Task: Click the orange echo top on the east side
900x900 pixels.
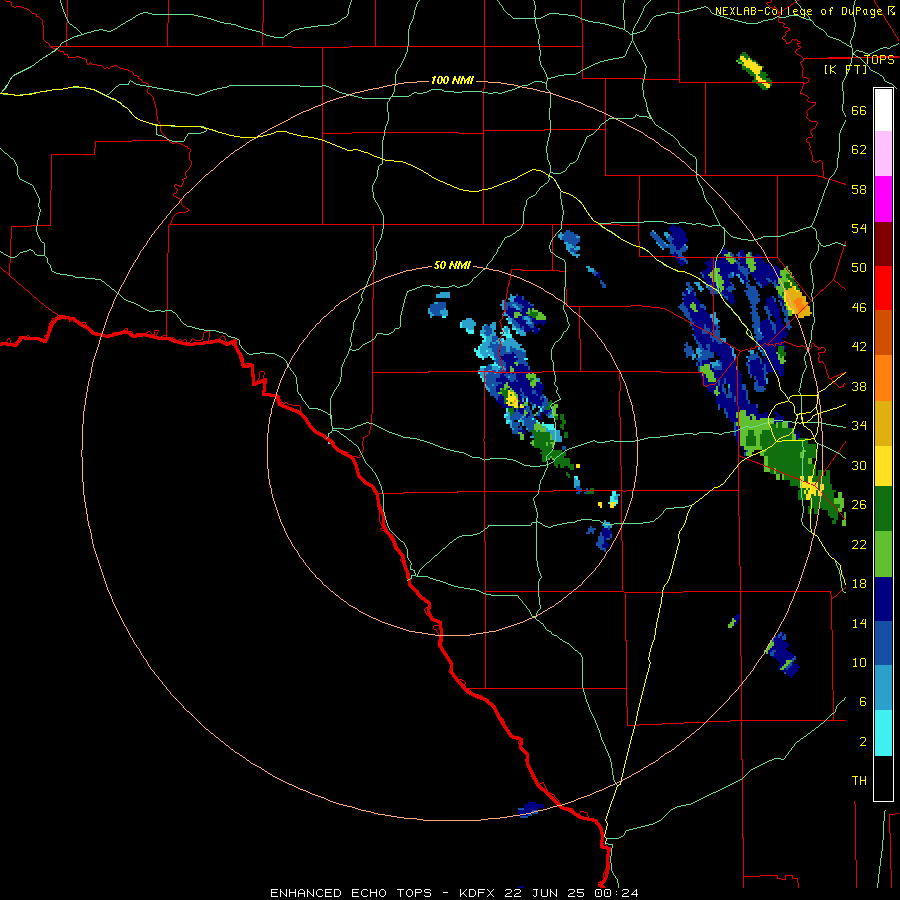Action: click(797, 301)
